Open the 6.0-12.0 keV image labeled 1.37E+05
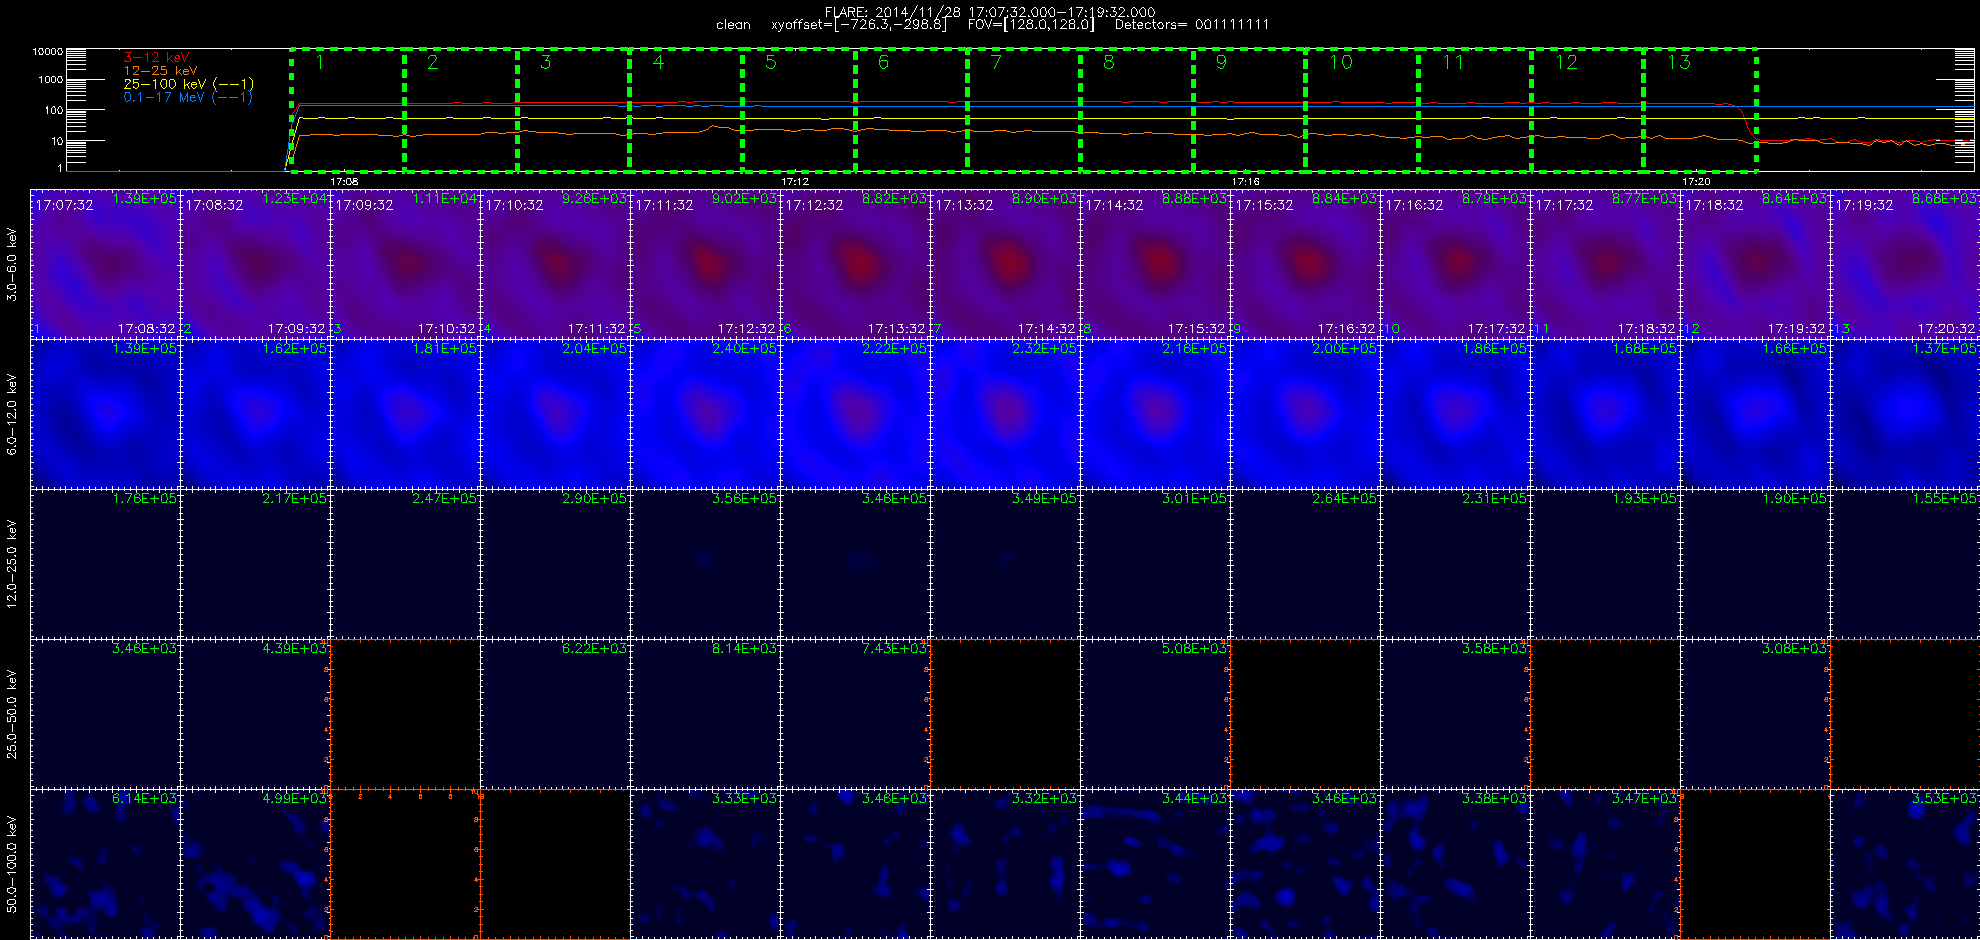Viewport: 1980px width, 940px height. click(1905, 414)
